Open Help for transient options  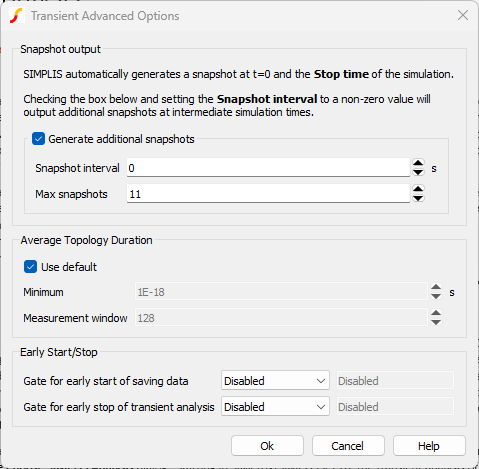(429, 446)
